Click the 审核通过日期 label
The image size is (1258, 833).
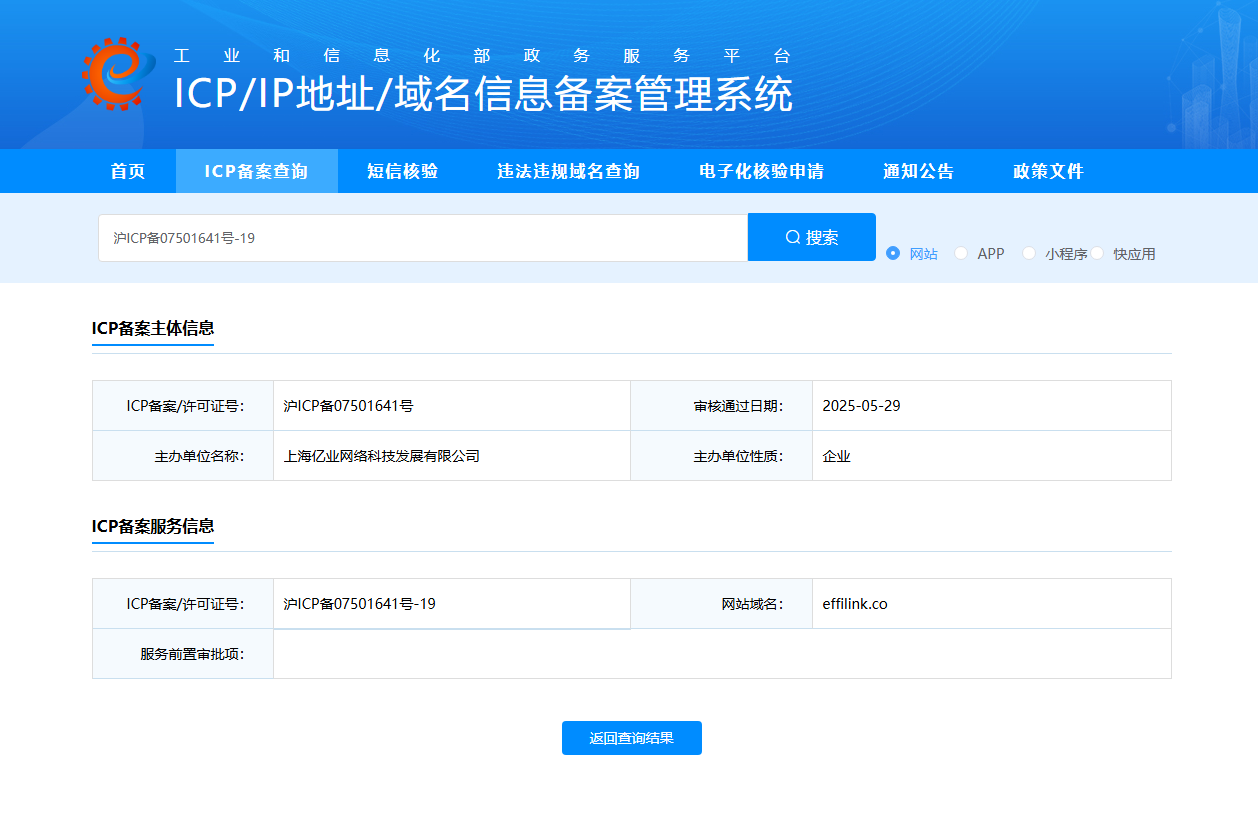pyautogui.click(x=738, y=406)
